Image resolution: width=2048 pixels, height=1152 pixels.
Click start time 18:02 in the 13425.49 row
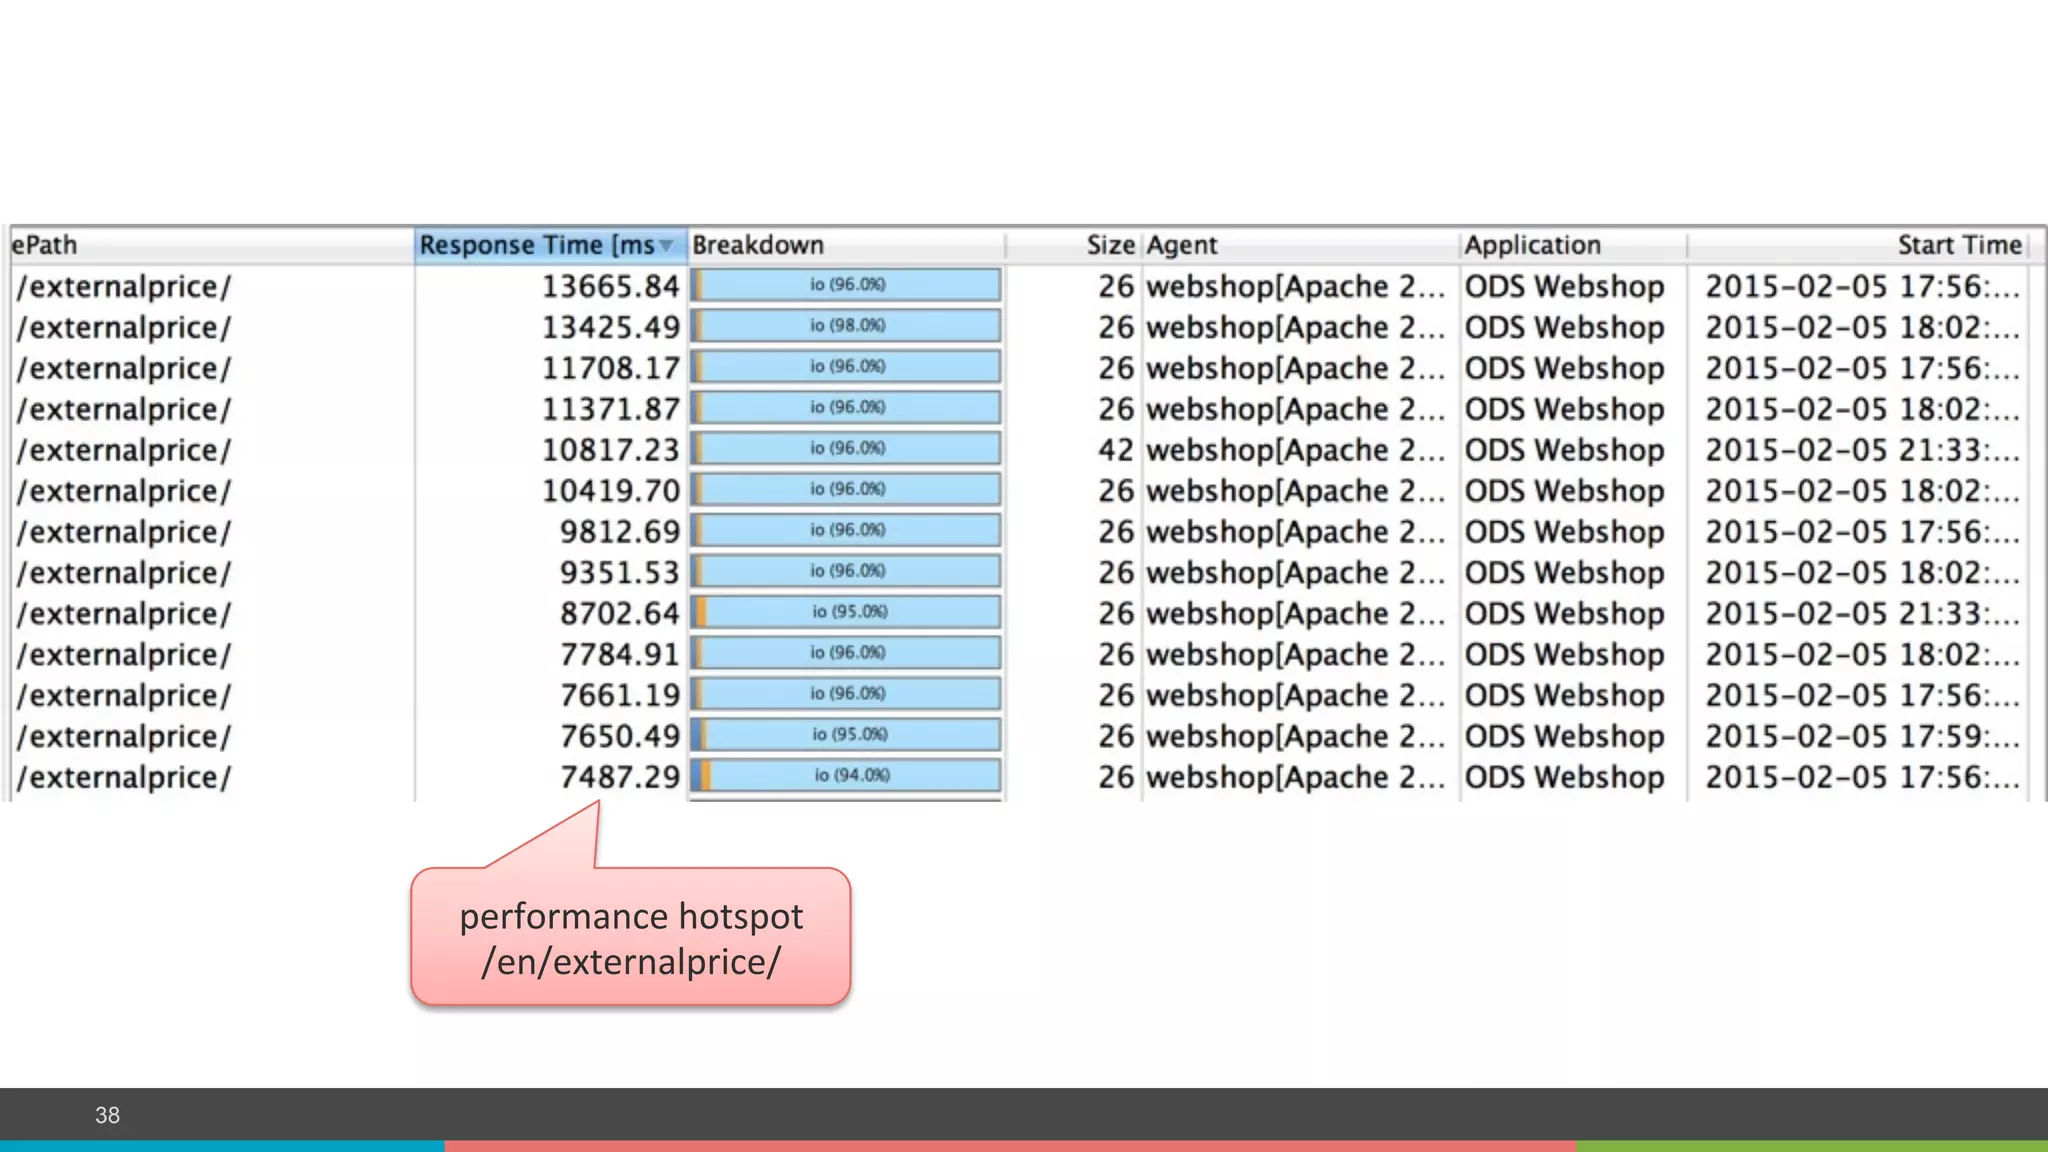point(1863,327)
